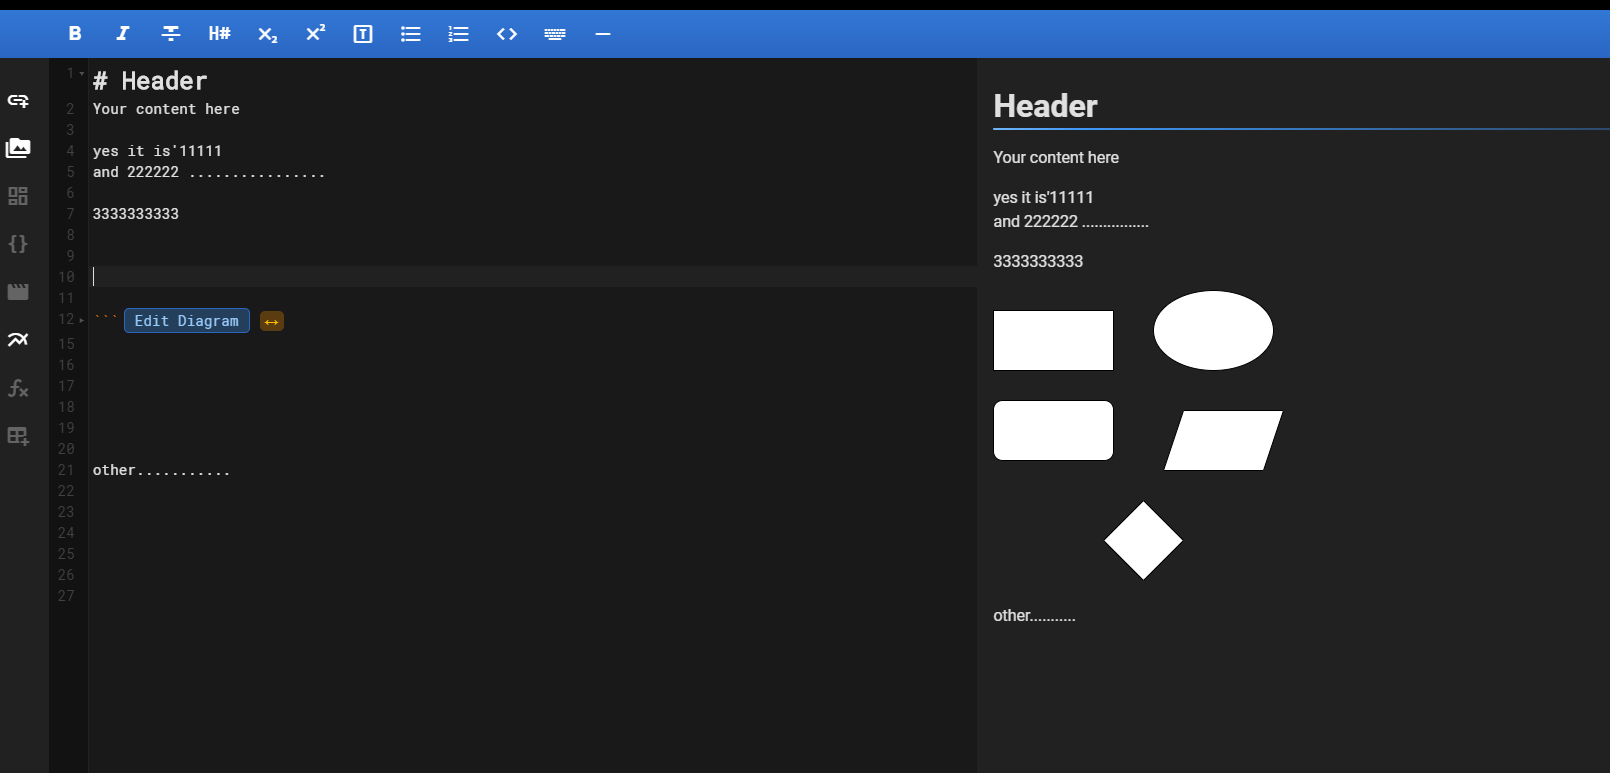Click the insert diagram chart icon in the sidebar
Viewport: 1610px width, 773px height.
[18, 340]
